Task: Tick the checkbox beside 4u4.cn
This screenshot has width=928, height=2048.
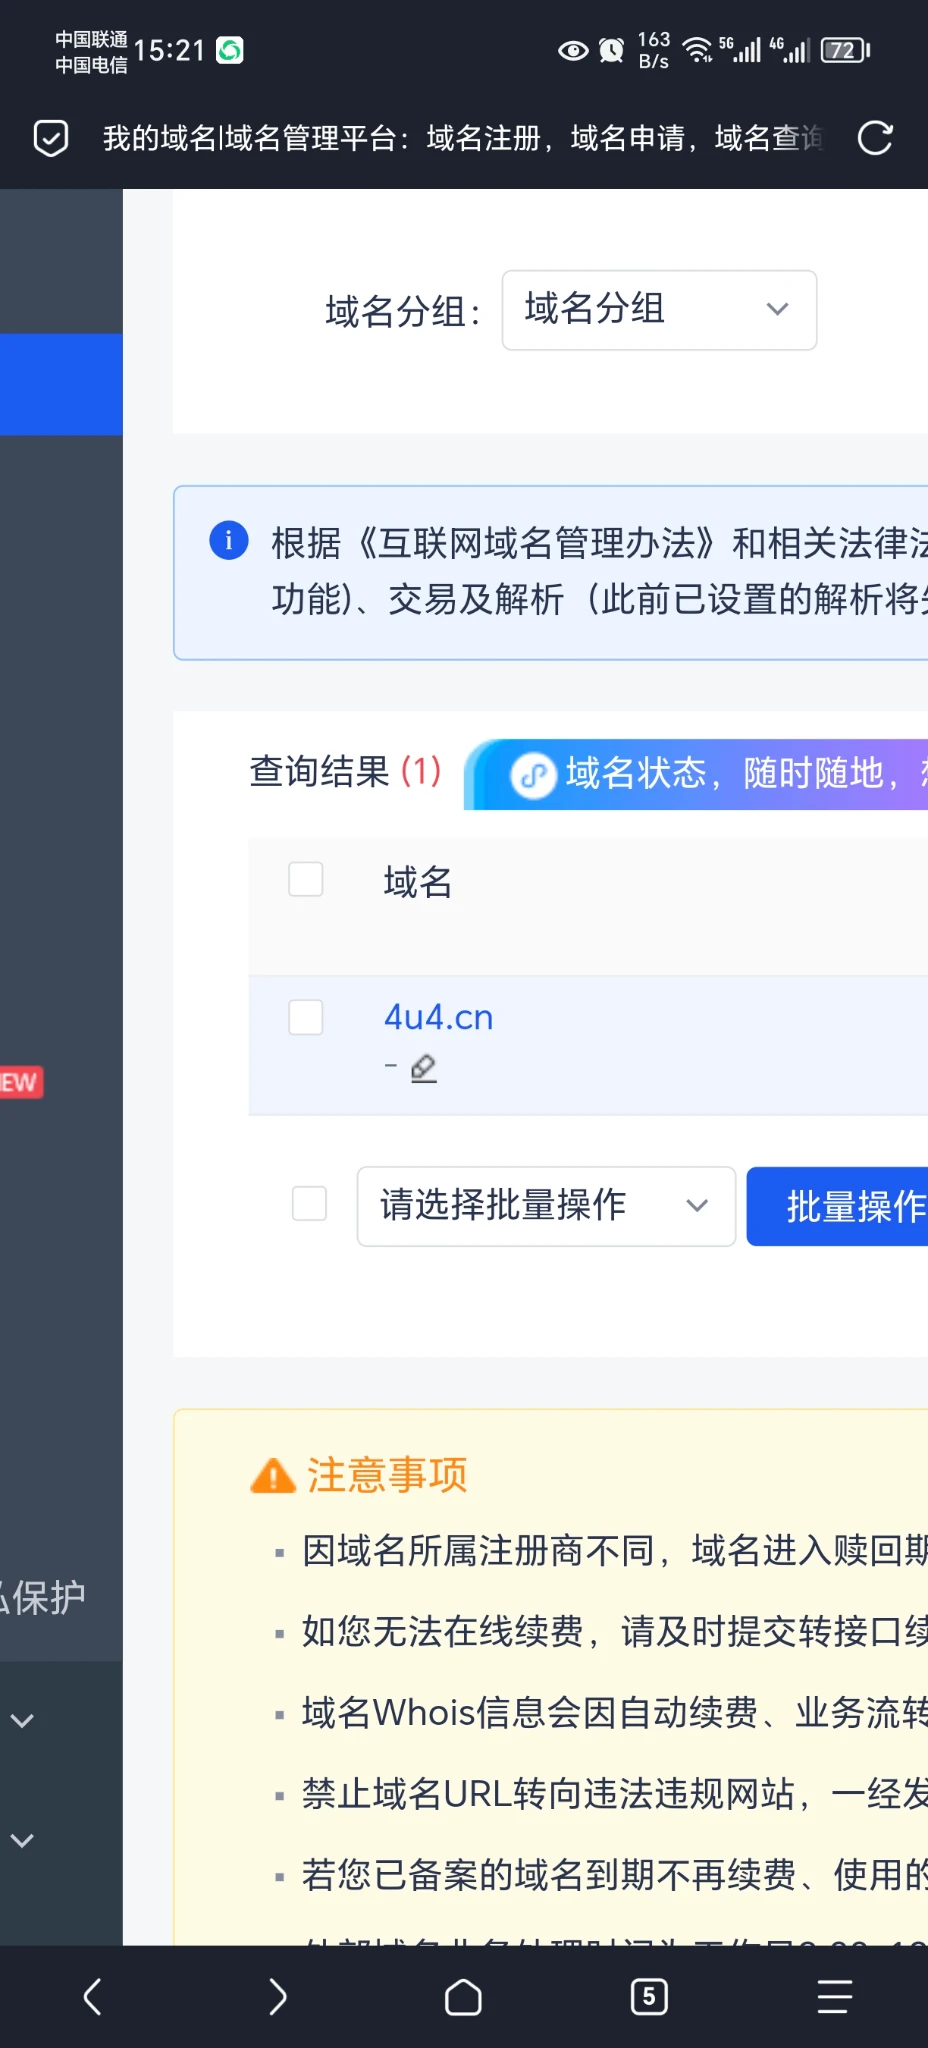Action: point(306,1018)
